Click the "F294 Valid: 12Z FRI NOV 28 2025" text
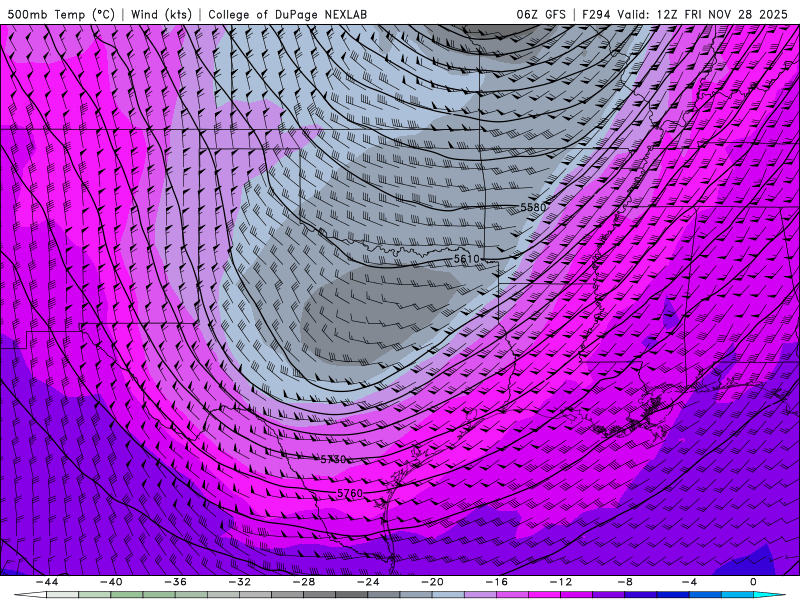The image size is (800, 600). coord(685,14)
